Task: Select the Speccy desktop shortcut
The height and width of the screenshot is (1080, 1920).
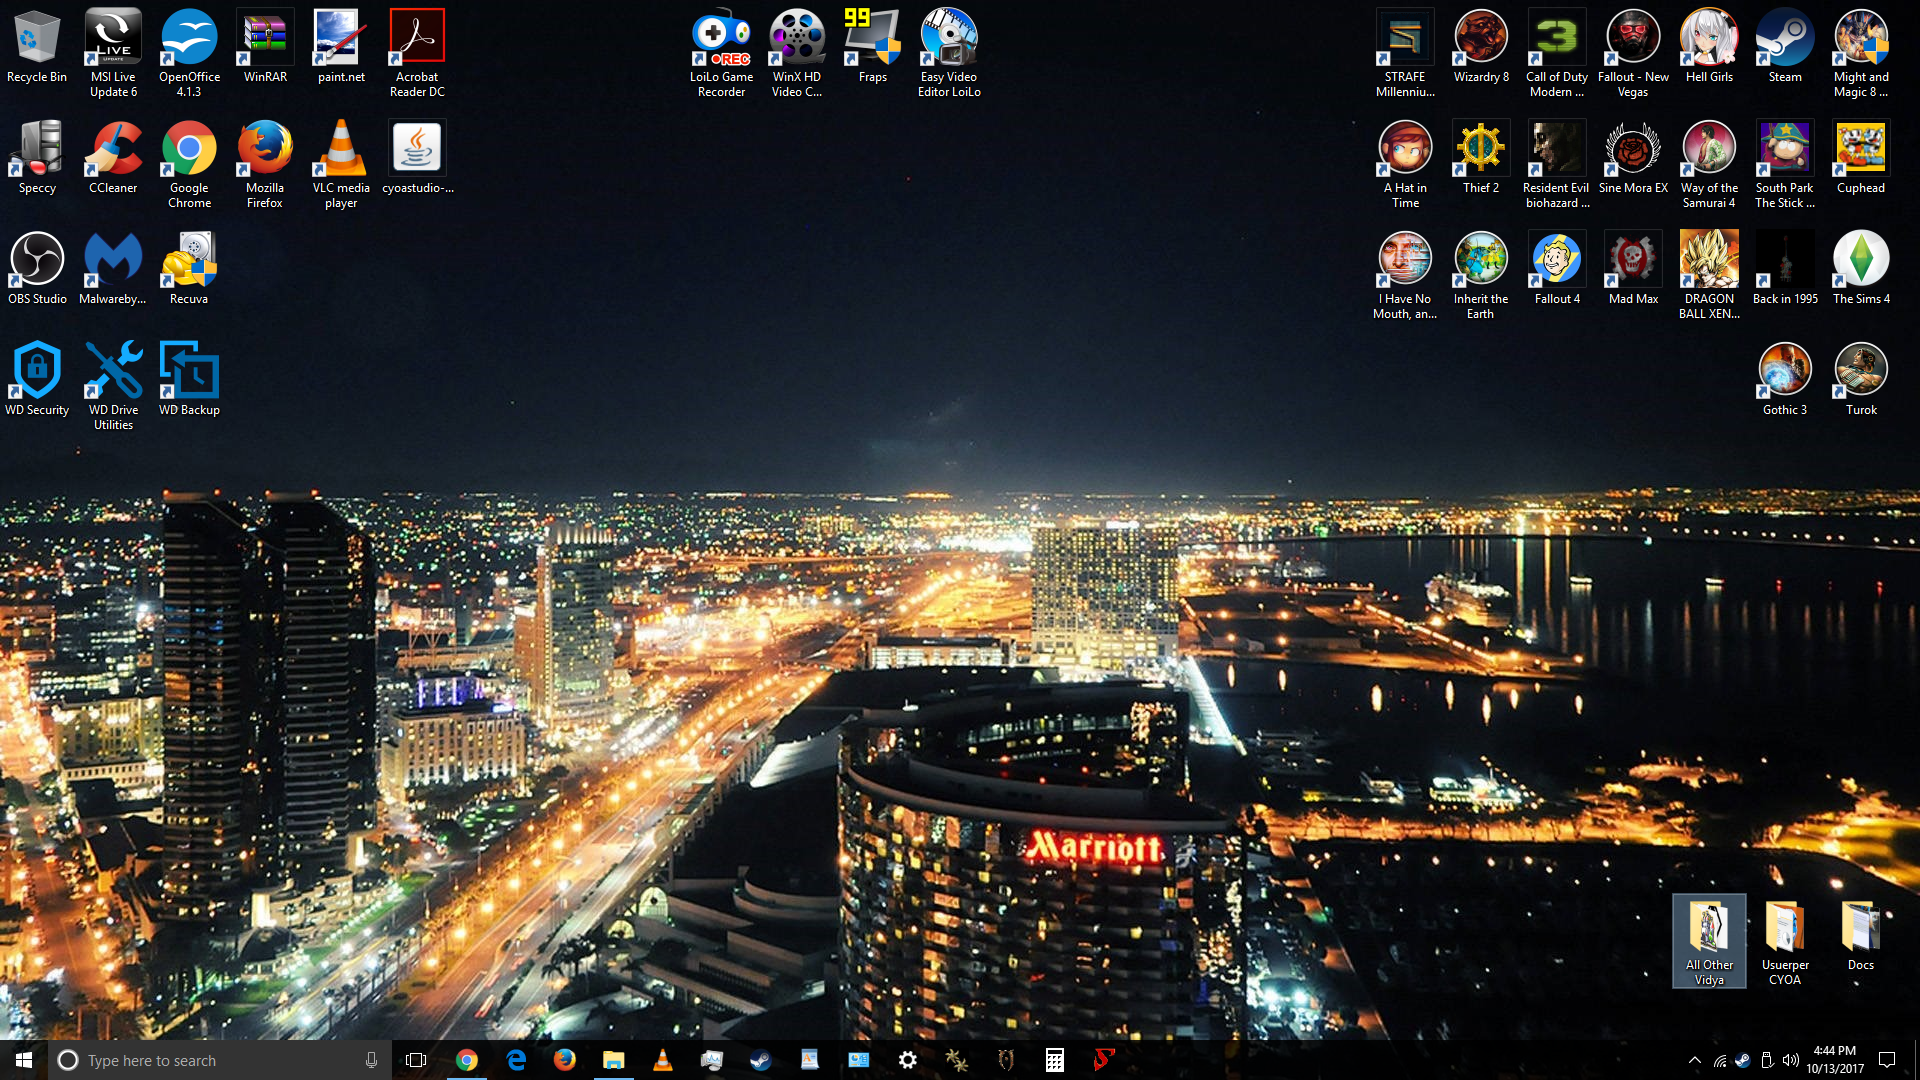Action: [37, 158]
